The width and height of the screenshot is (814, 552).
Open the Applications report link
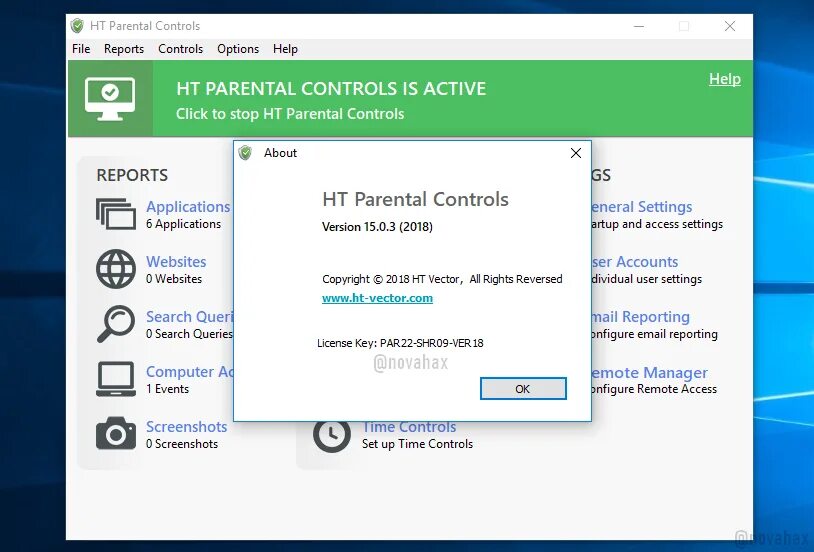point(188,206)
